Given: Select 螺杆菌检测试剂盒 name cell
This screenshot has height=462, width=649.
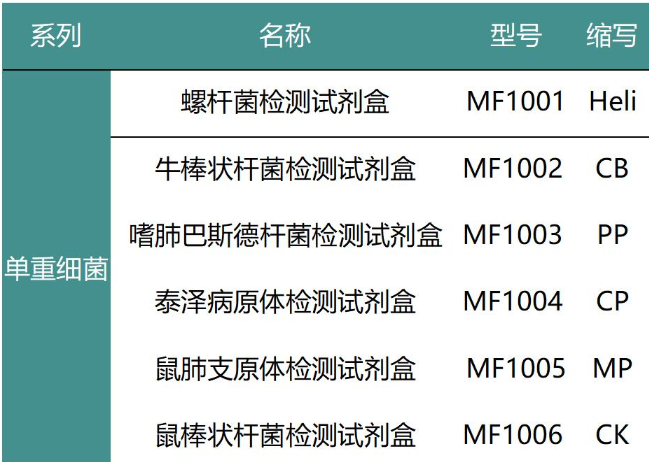Looking at the screenshot, I should click(x=285, y=102).
